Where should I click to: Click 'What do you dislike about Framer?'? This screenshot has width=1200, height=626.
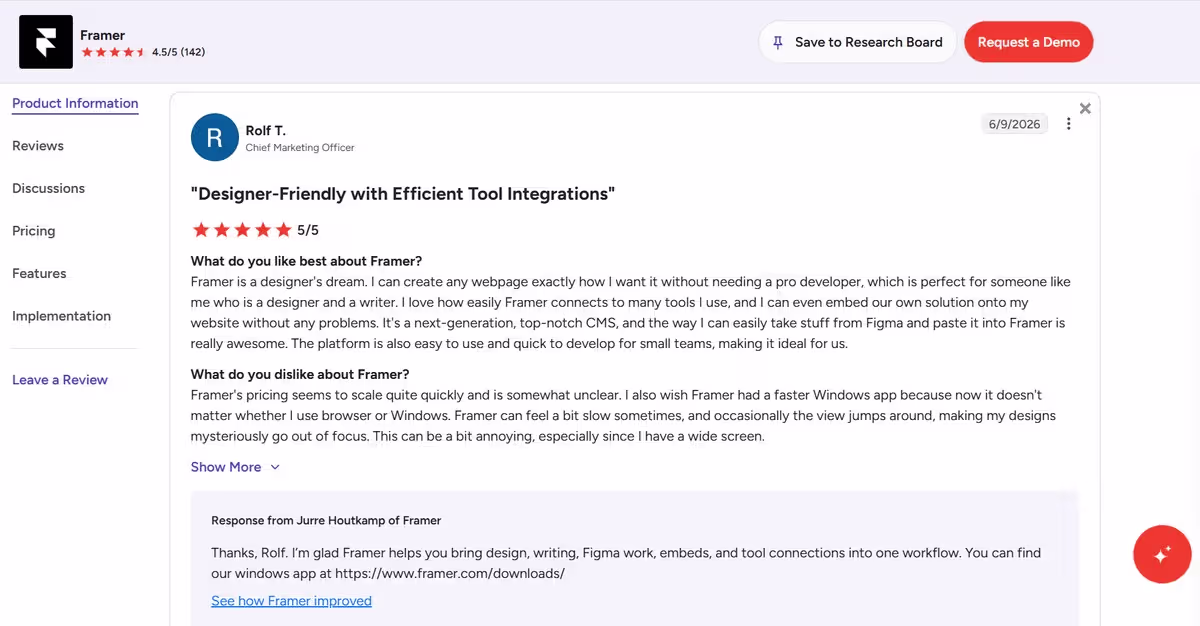(300, 375)
